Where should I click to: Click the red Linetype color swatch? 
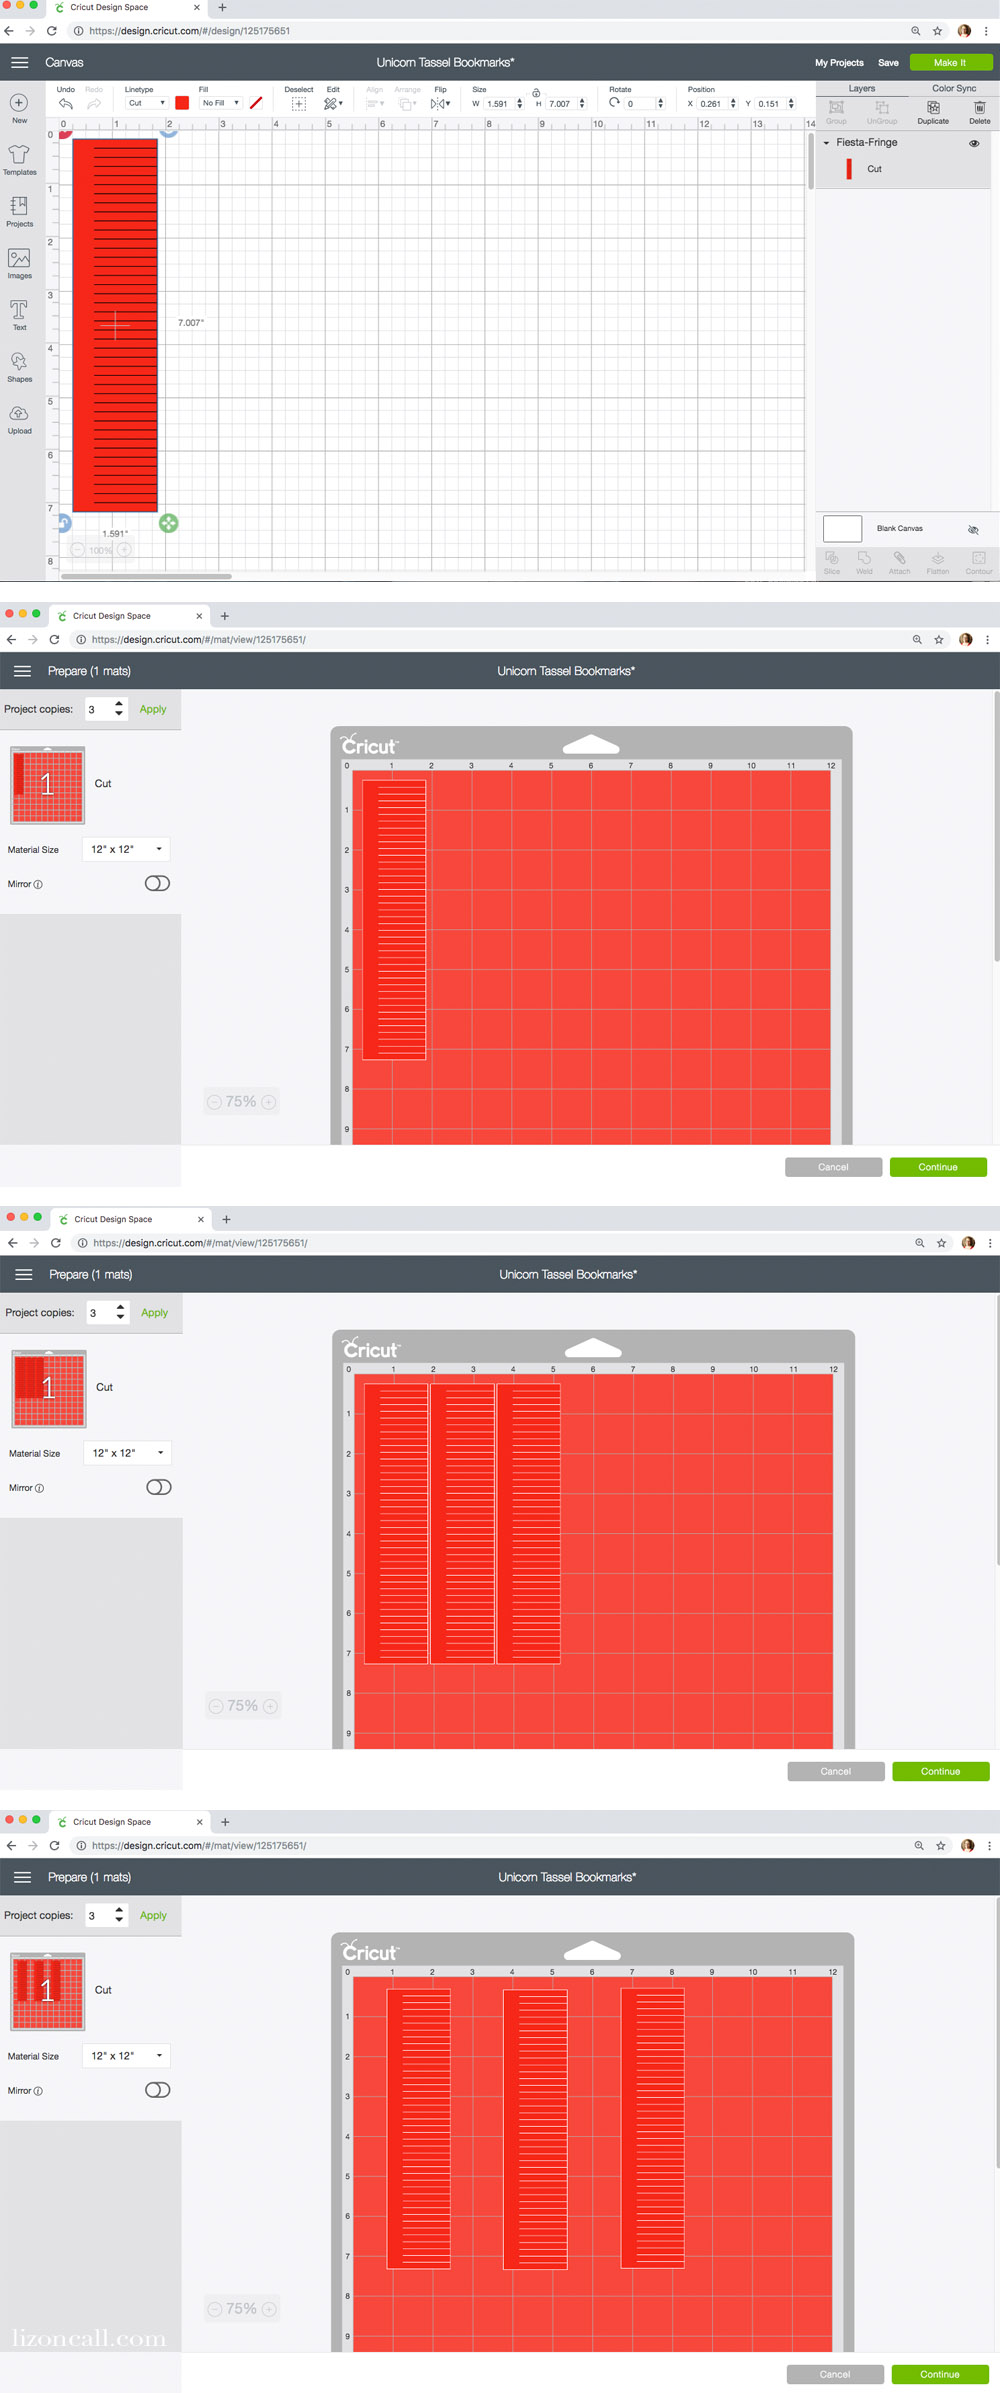coord(182,103)
